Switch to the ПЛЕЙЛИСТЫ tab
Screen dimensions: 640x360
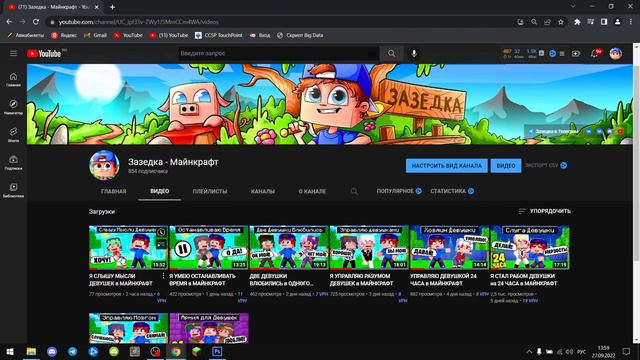(x=210, y=191)
